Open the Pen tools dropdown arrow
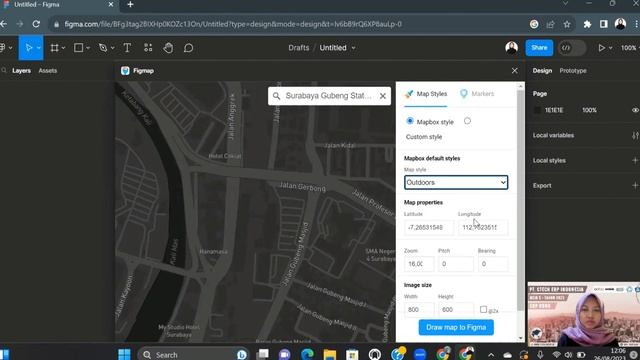The image size is (640, 360). tap(113, 48)
